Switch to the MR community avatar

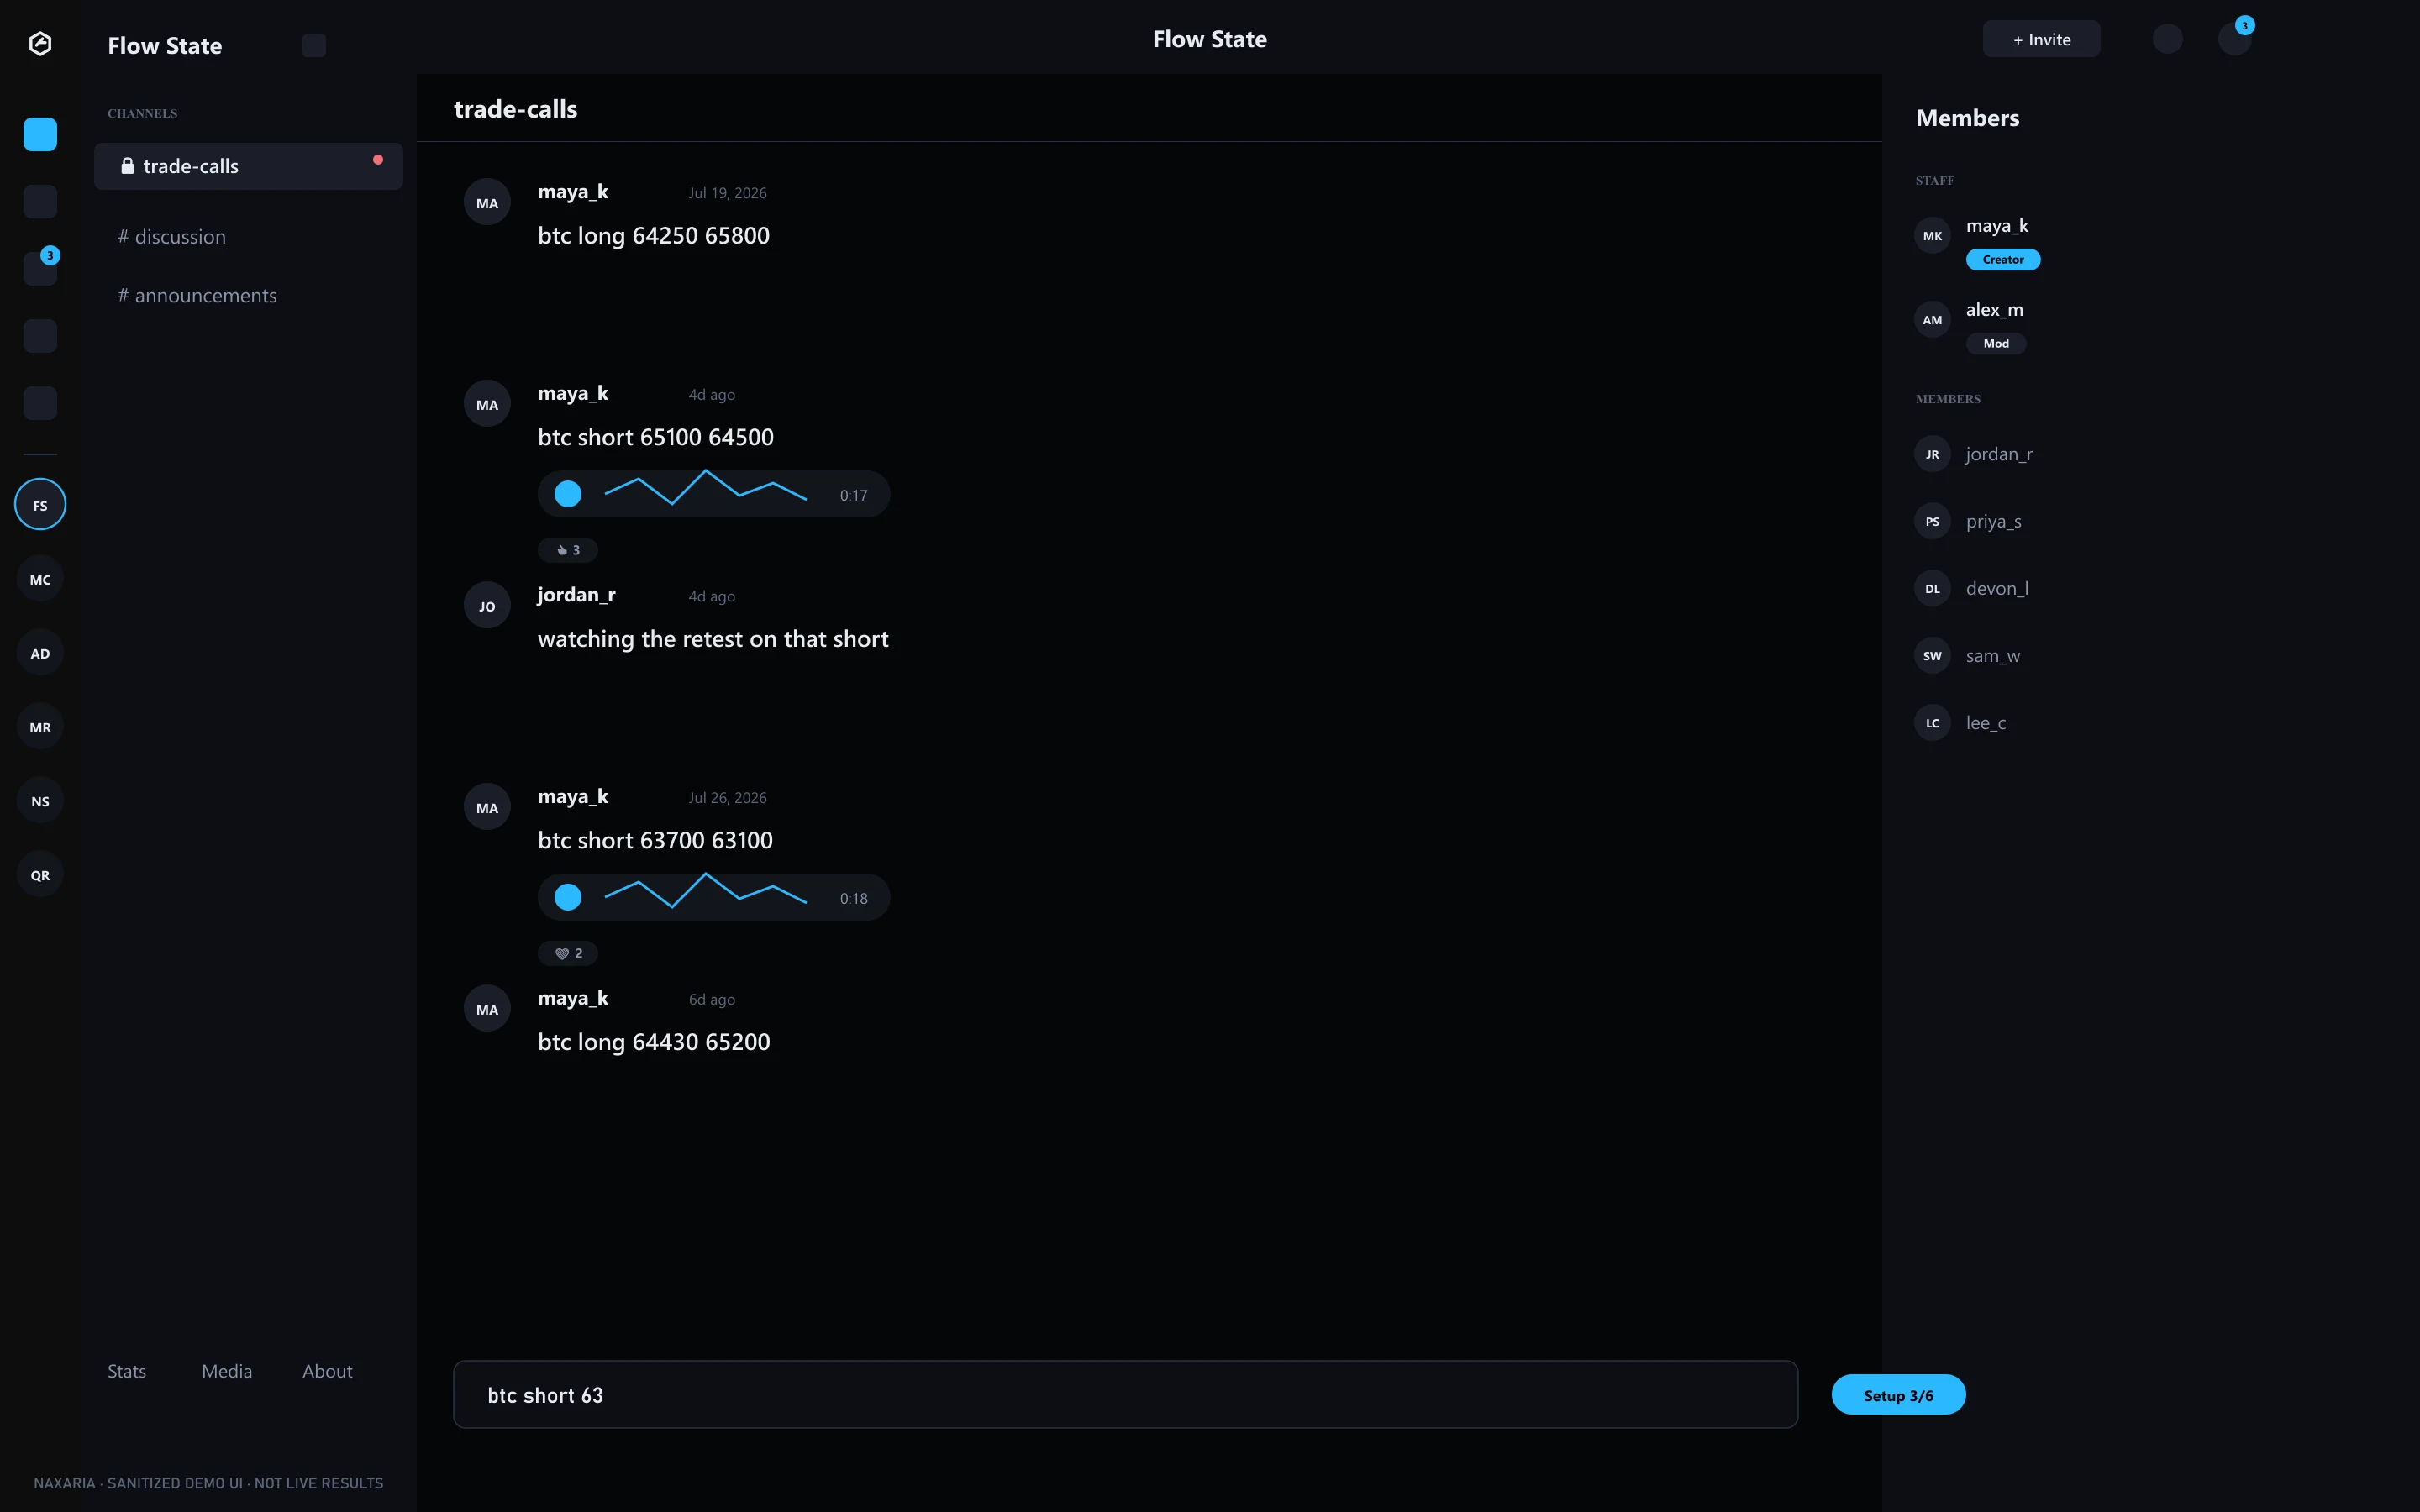point(40,727)
